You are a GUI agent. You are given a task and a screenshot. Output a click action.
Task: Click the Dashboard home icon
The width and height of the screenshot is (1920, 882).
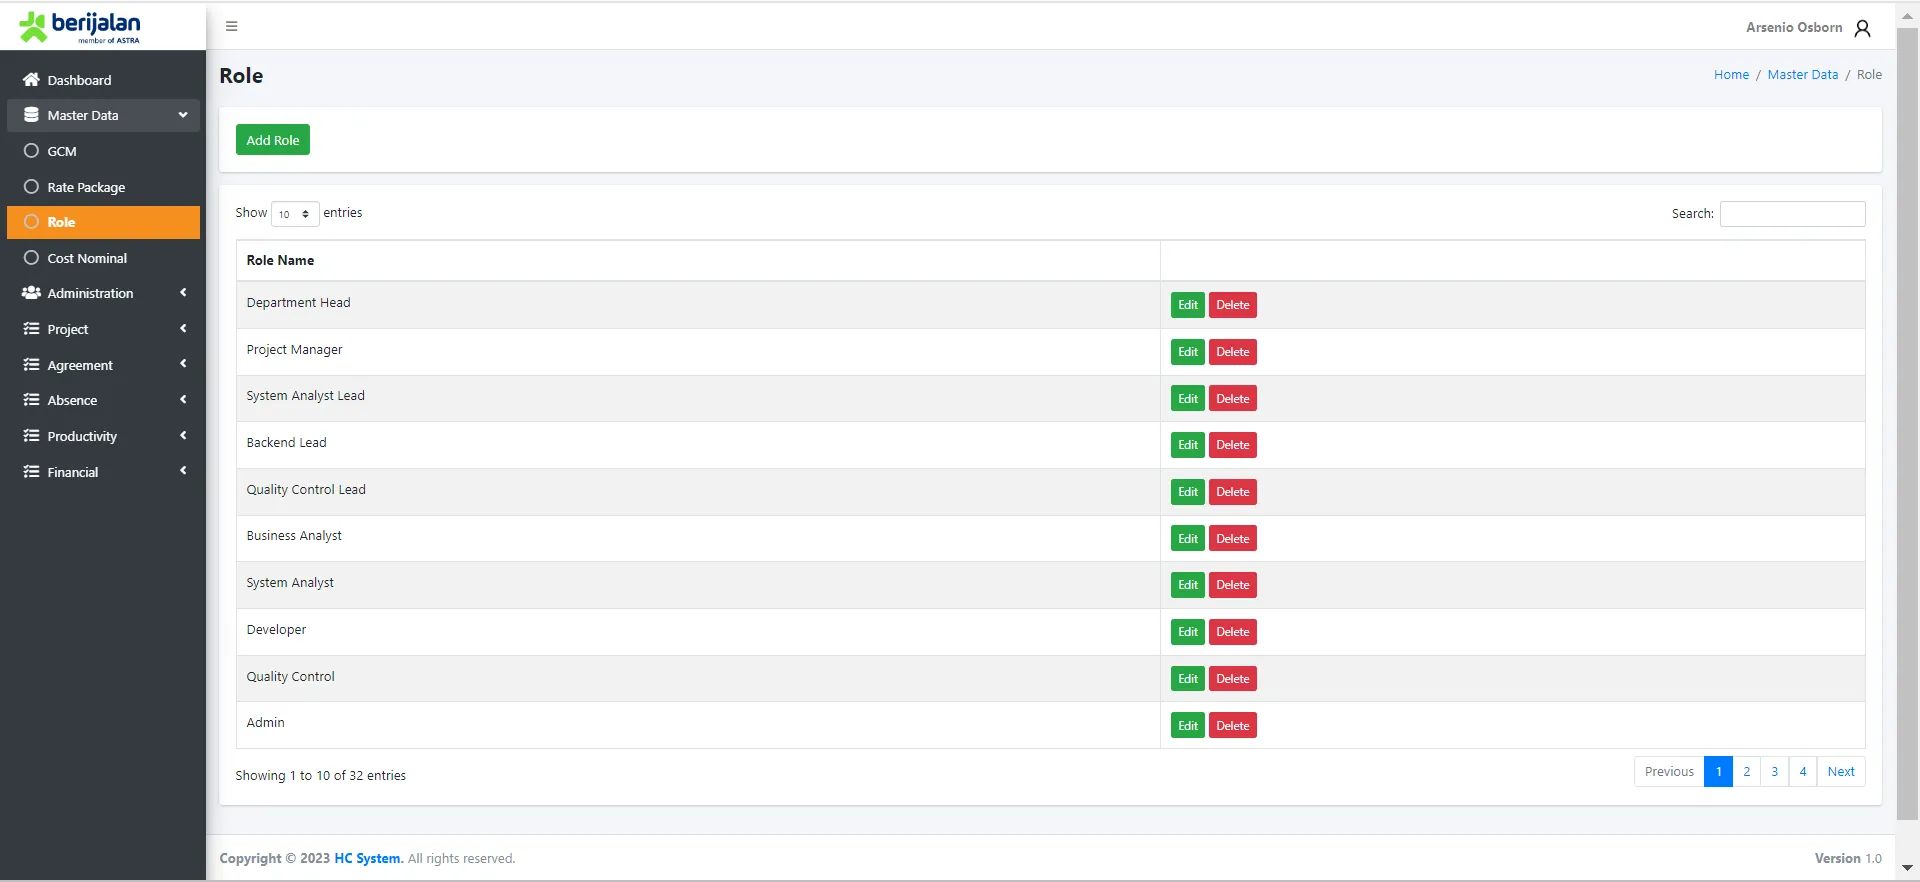[31, 80]
